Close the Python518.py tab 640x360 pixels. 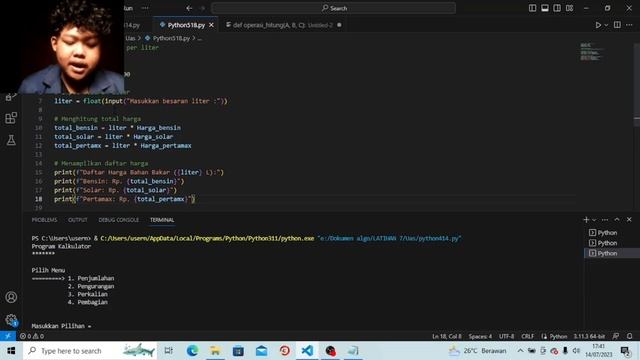(211, 25)
